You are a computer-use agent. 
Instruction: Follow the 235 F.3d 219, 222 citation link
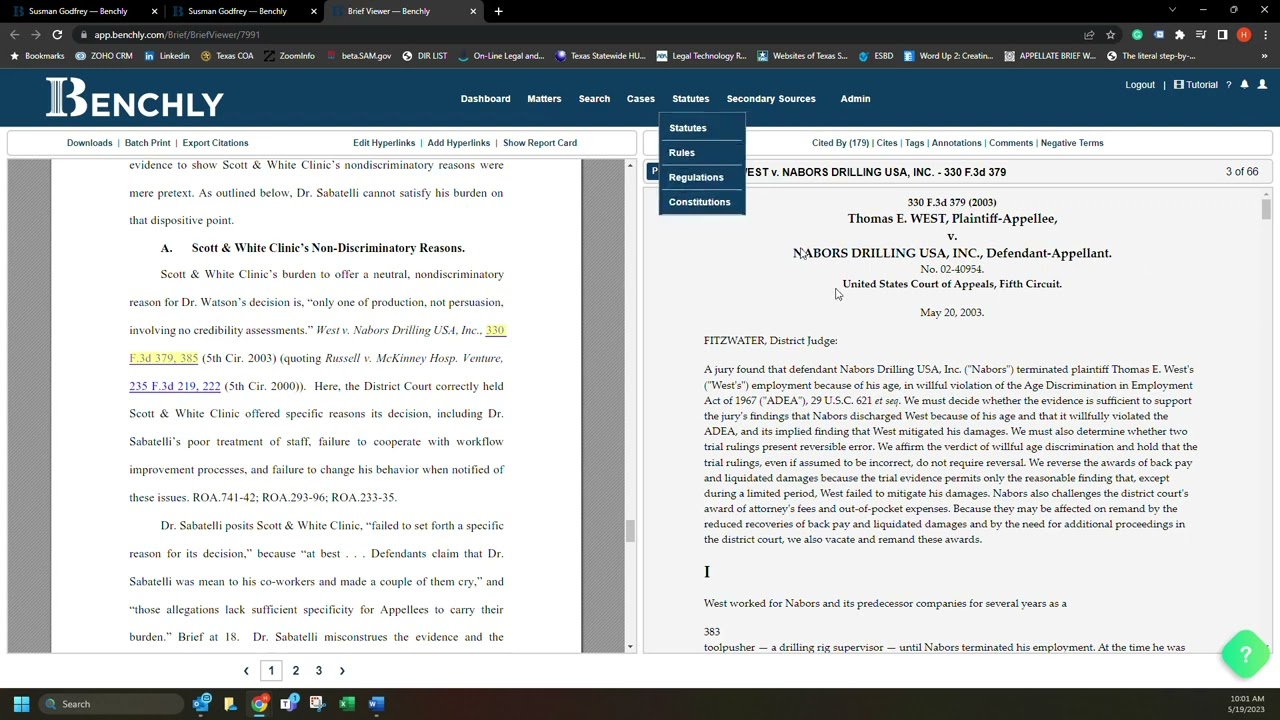175,386
